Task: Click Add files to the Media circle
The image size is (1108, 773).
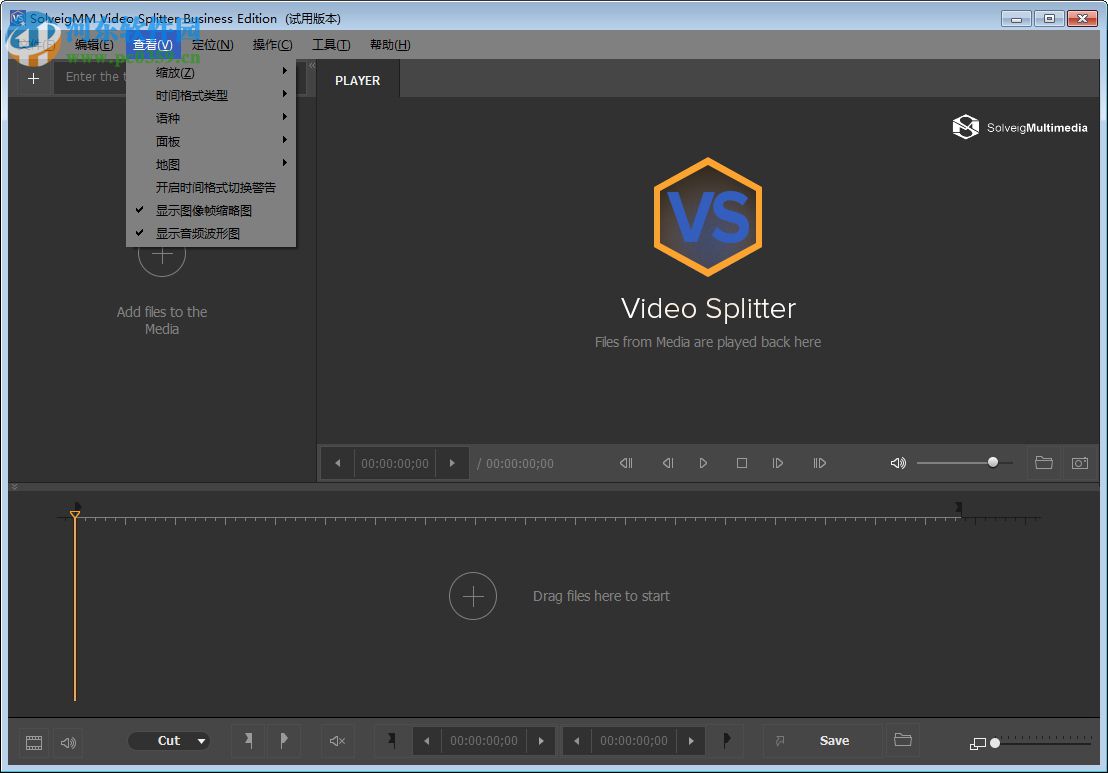Action: [x=161, y=256]
